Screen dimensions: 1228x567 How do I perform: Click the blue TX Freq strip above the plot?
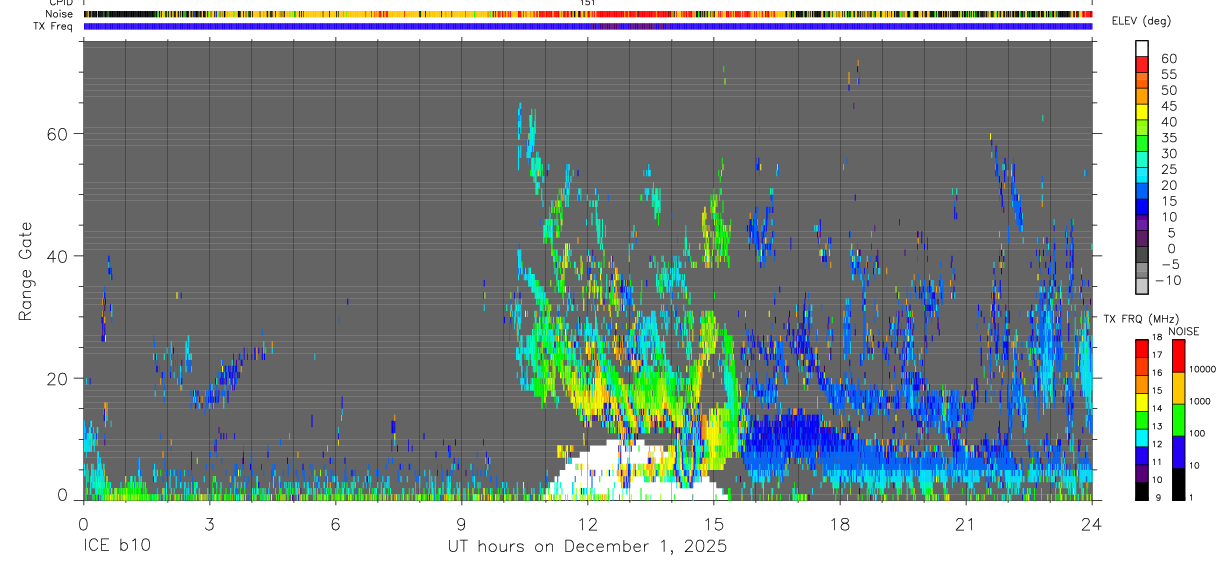(x=588, y=26)
